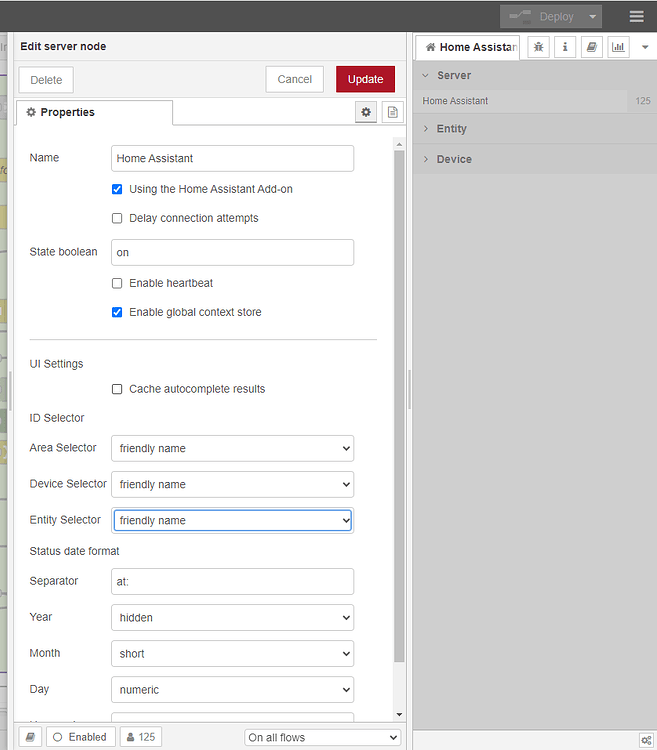Click the red Update button

[x=365, y=79]
